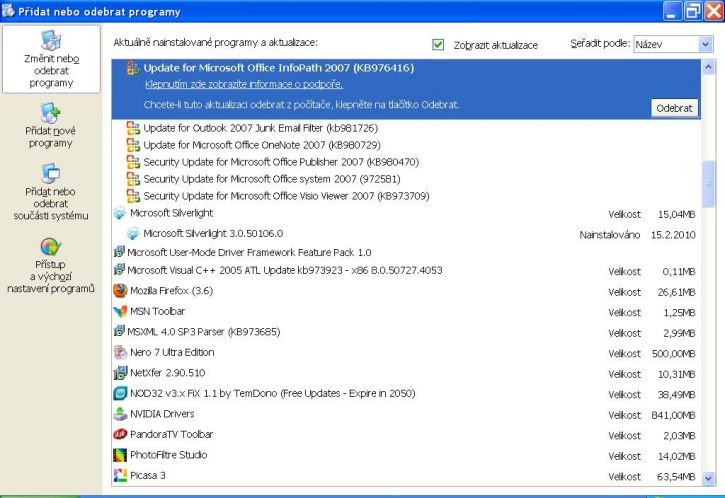Click the scrollbar down arrow
Viewport: 725px width, 498px height.
pos(708,479)
